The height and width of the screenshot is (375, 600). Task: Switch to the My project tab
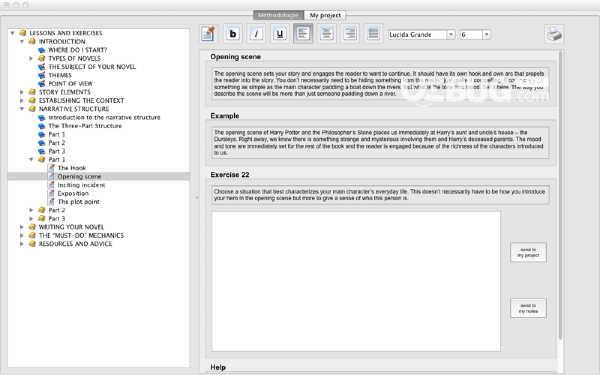pos(325,15)
